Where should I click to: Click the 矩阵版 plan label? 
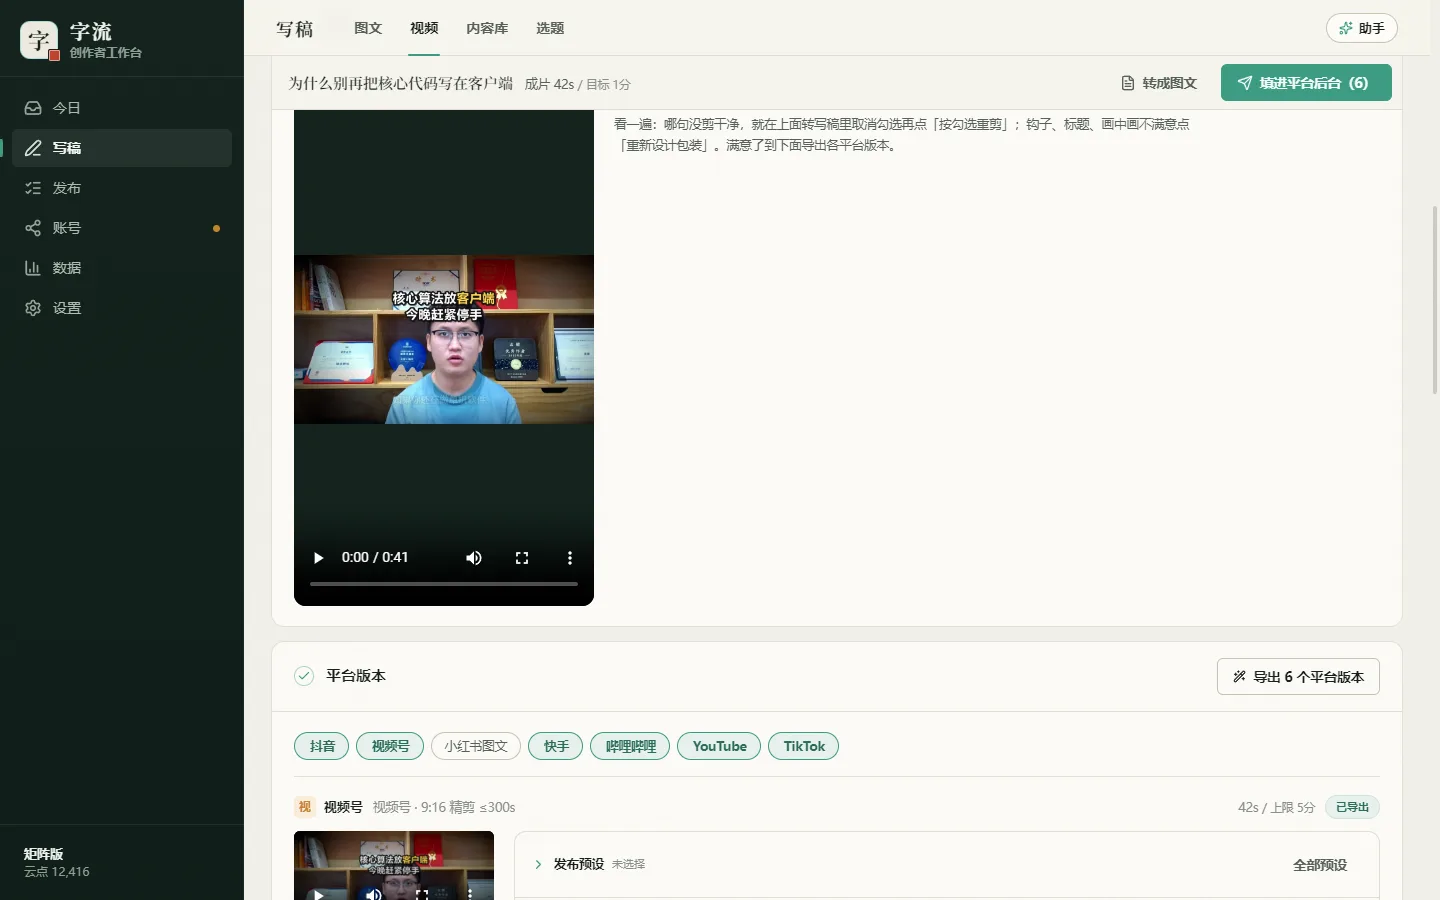pos(43,854)
